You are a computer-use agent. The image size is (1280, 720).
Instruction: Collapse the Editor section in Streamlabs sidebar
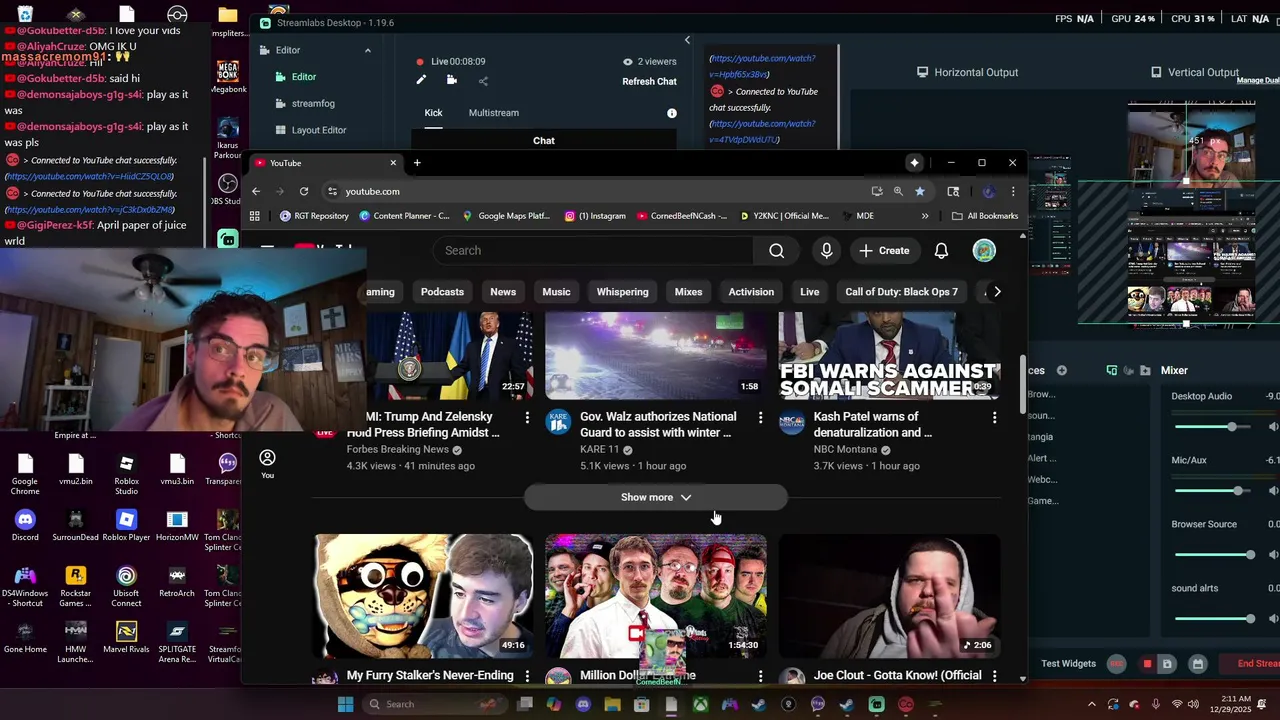click(x=367, y=50)
